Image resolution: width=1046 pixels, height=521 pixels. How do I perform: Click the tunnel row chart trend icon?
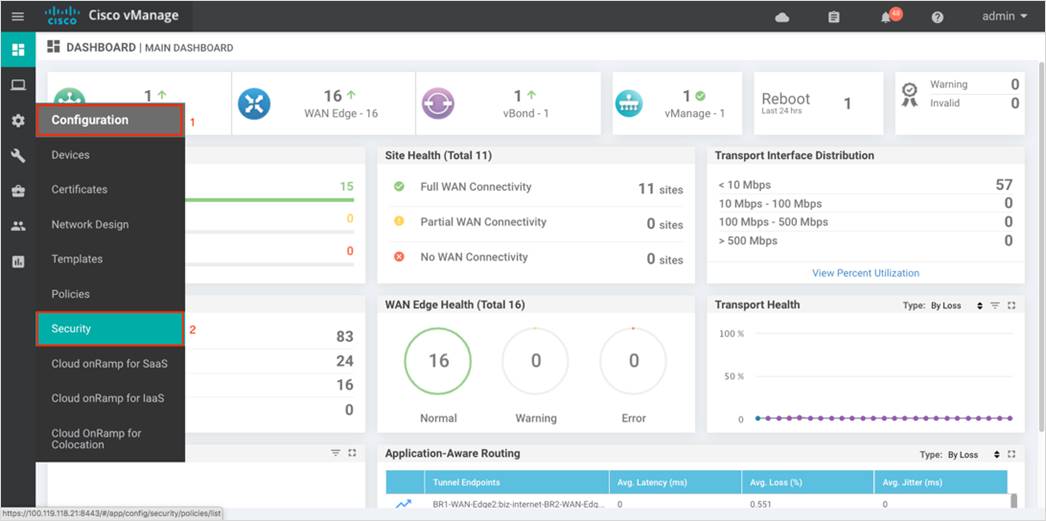404,504
